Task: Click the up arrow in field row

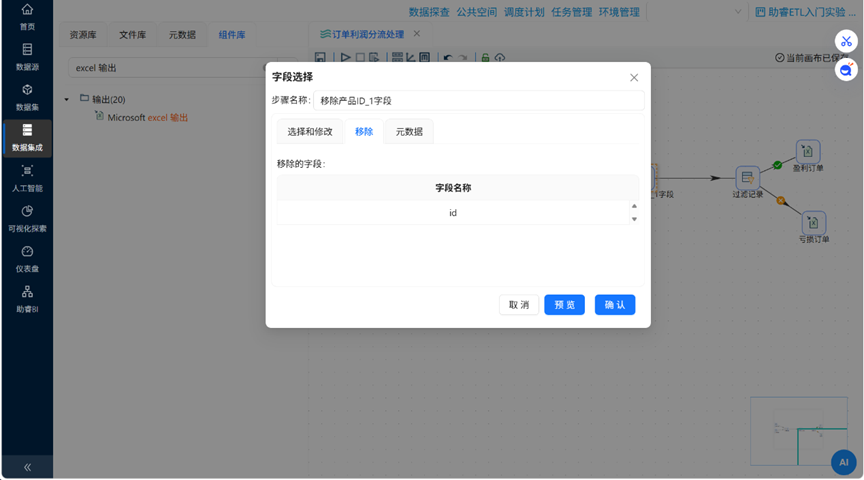Action: [634, 206]
